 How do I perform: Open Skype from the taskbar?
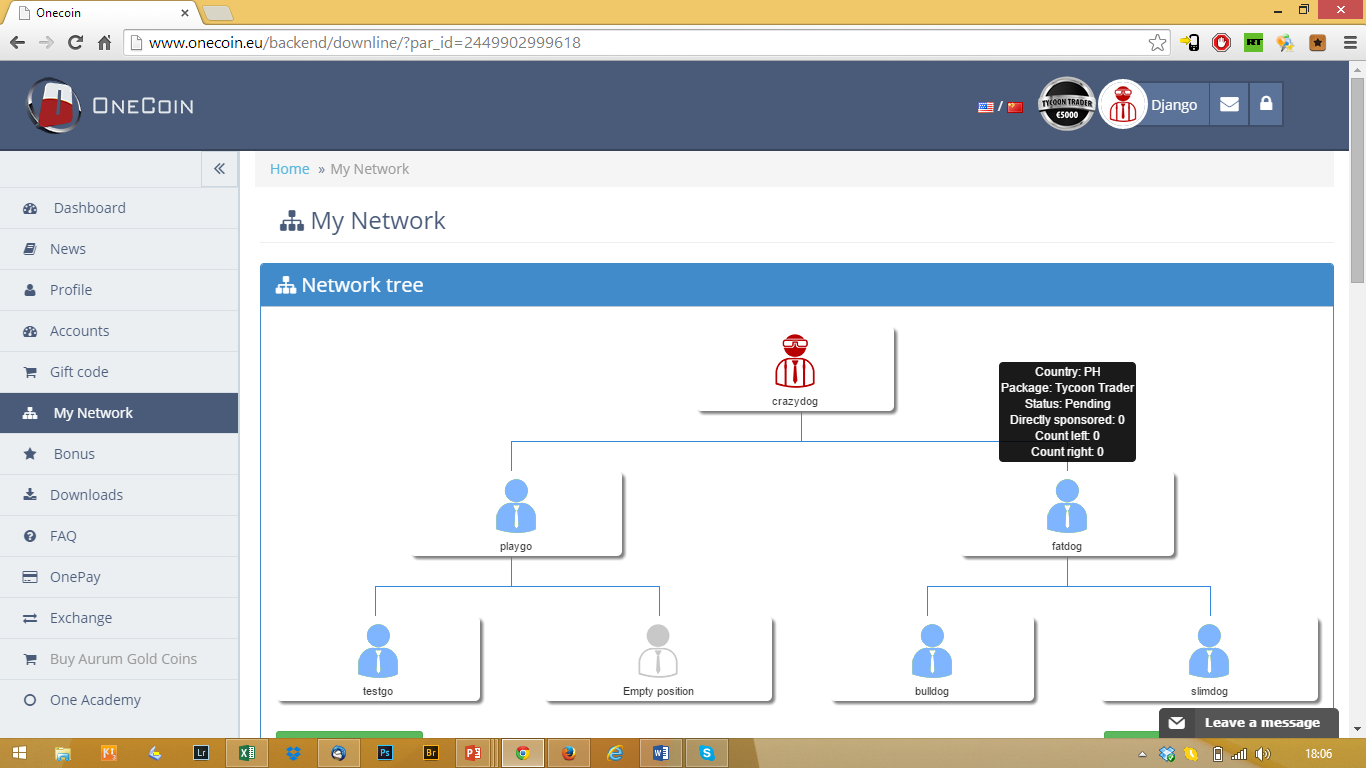(707, 753)
